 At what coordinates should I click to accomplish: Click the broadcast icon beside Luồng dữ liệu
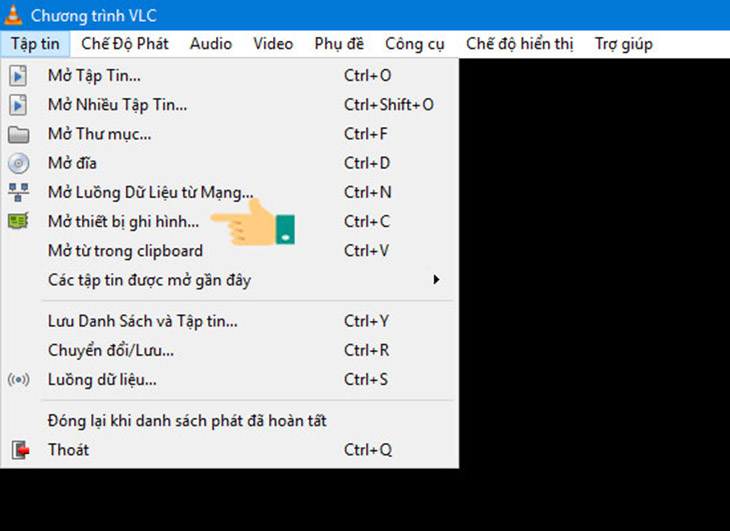(x=19, y=380)
